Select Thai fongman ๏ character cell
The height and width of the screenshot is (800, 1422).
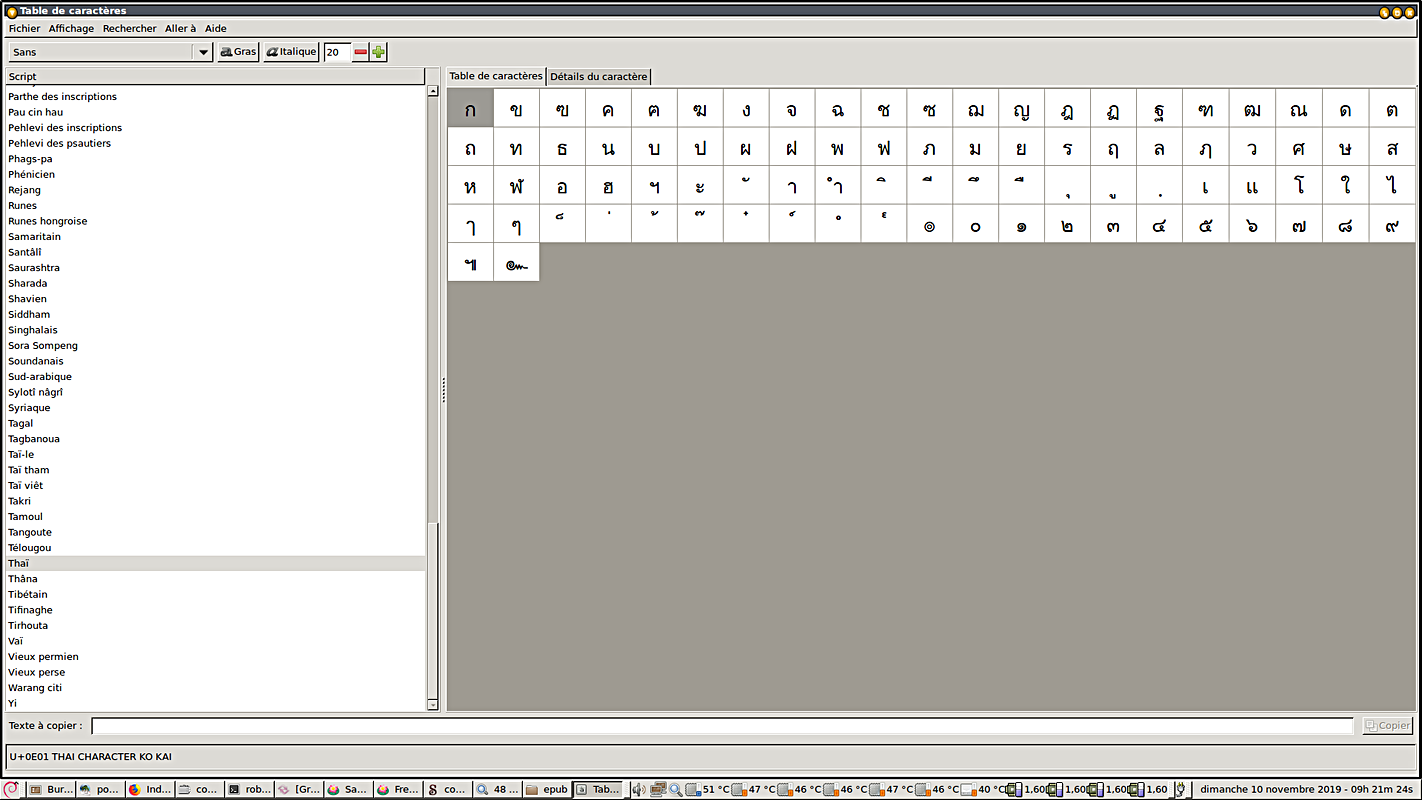pyautogui.click(x=930, y=224)
